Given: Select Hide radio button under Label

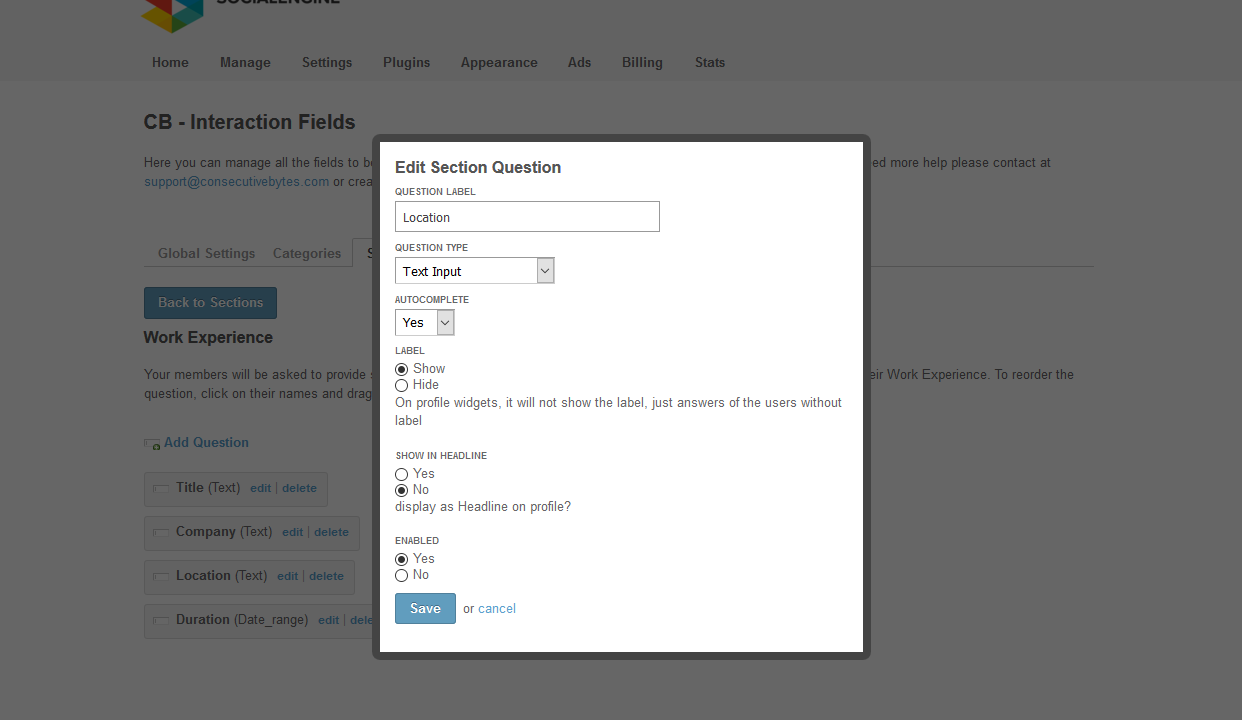Looking at the screenshot, I should [402, 385].
